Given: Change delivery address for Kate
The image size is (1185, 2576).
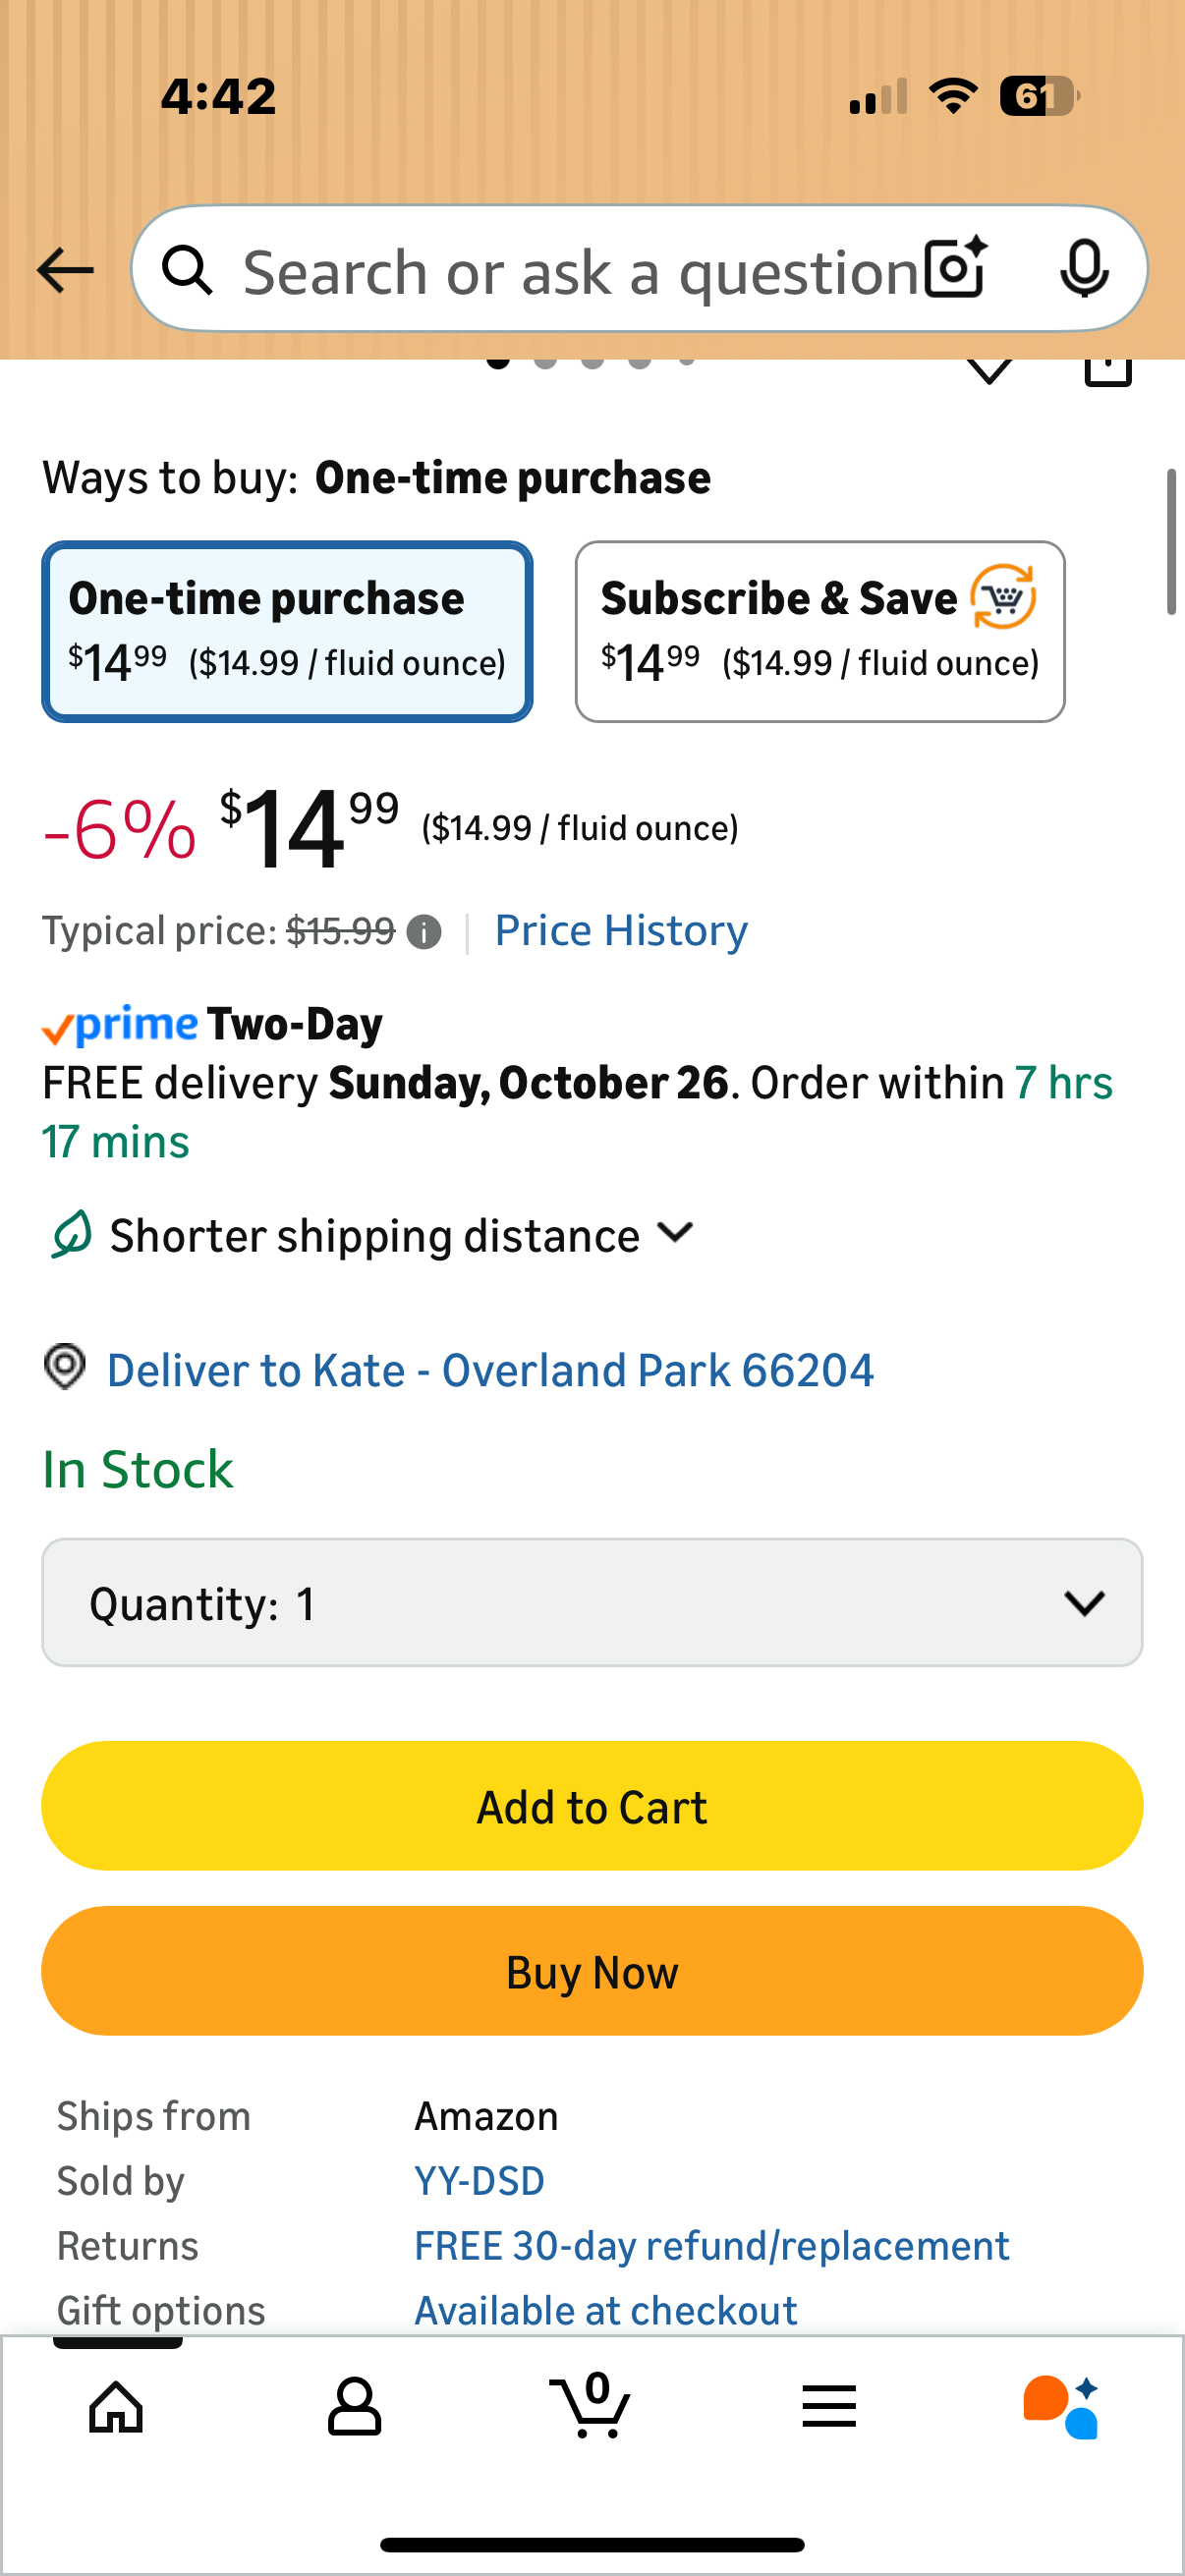Looking at the screenshot, I should point(490,1370).
